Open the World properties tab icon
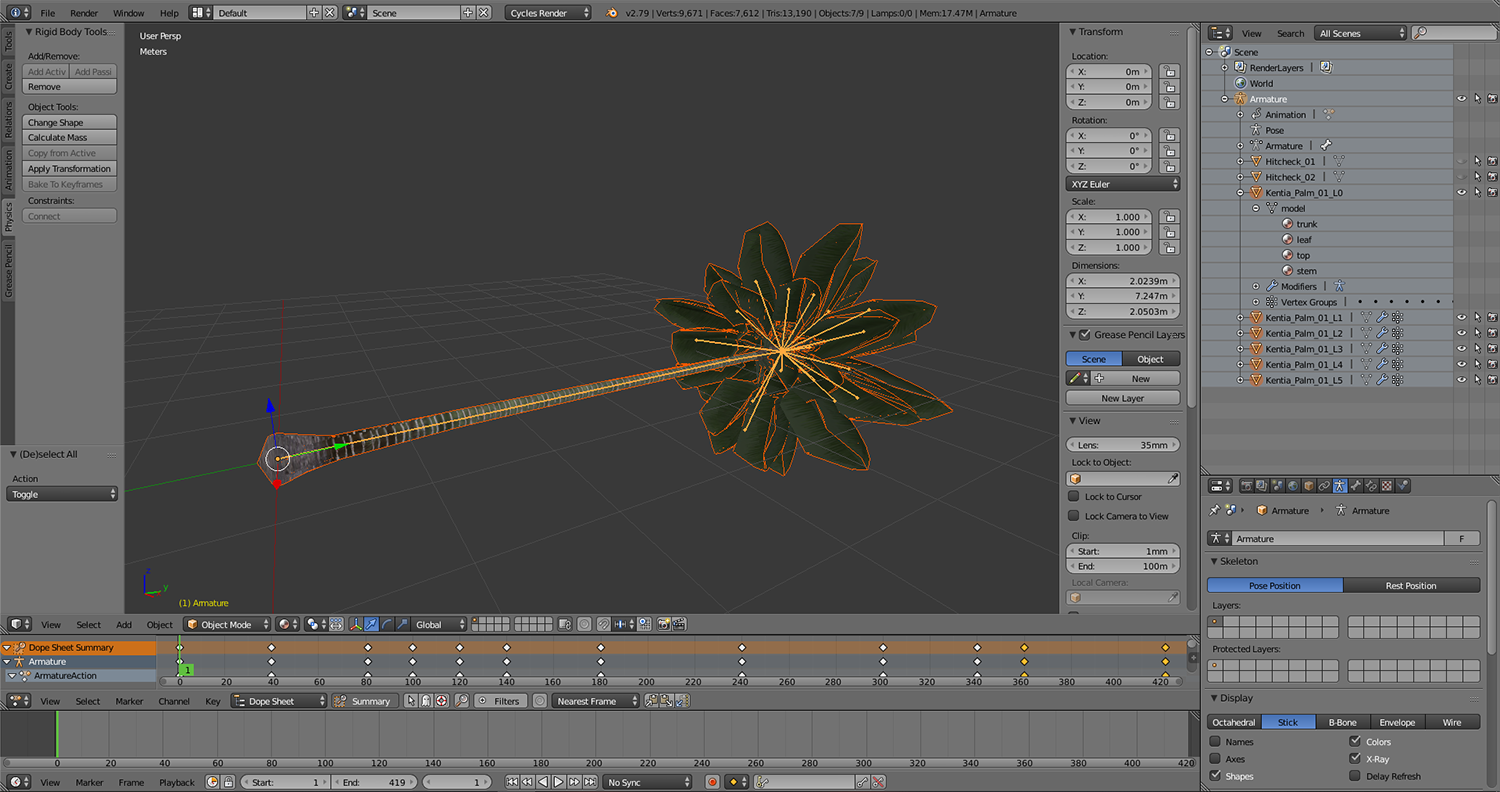Image resolution: width=1500 pixels, height=792 pixels. (x=1293, y=486)
